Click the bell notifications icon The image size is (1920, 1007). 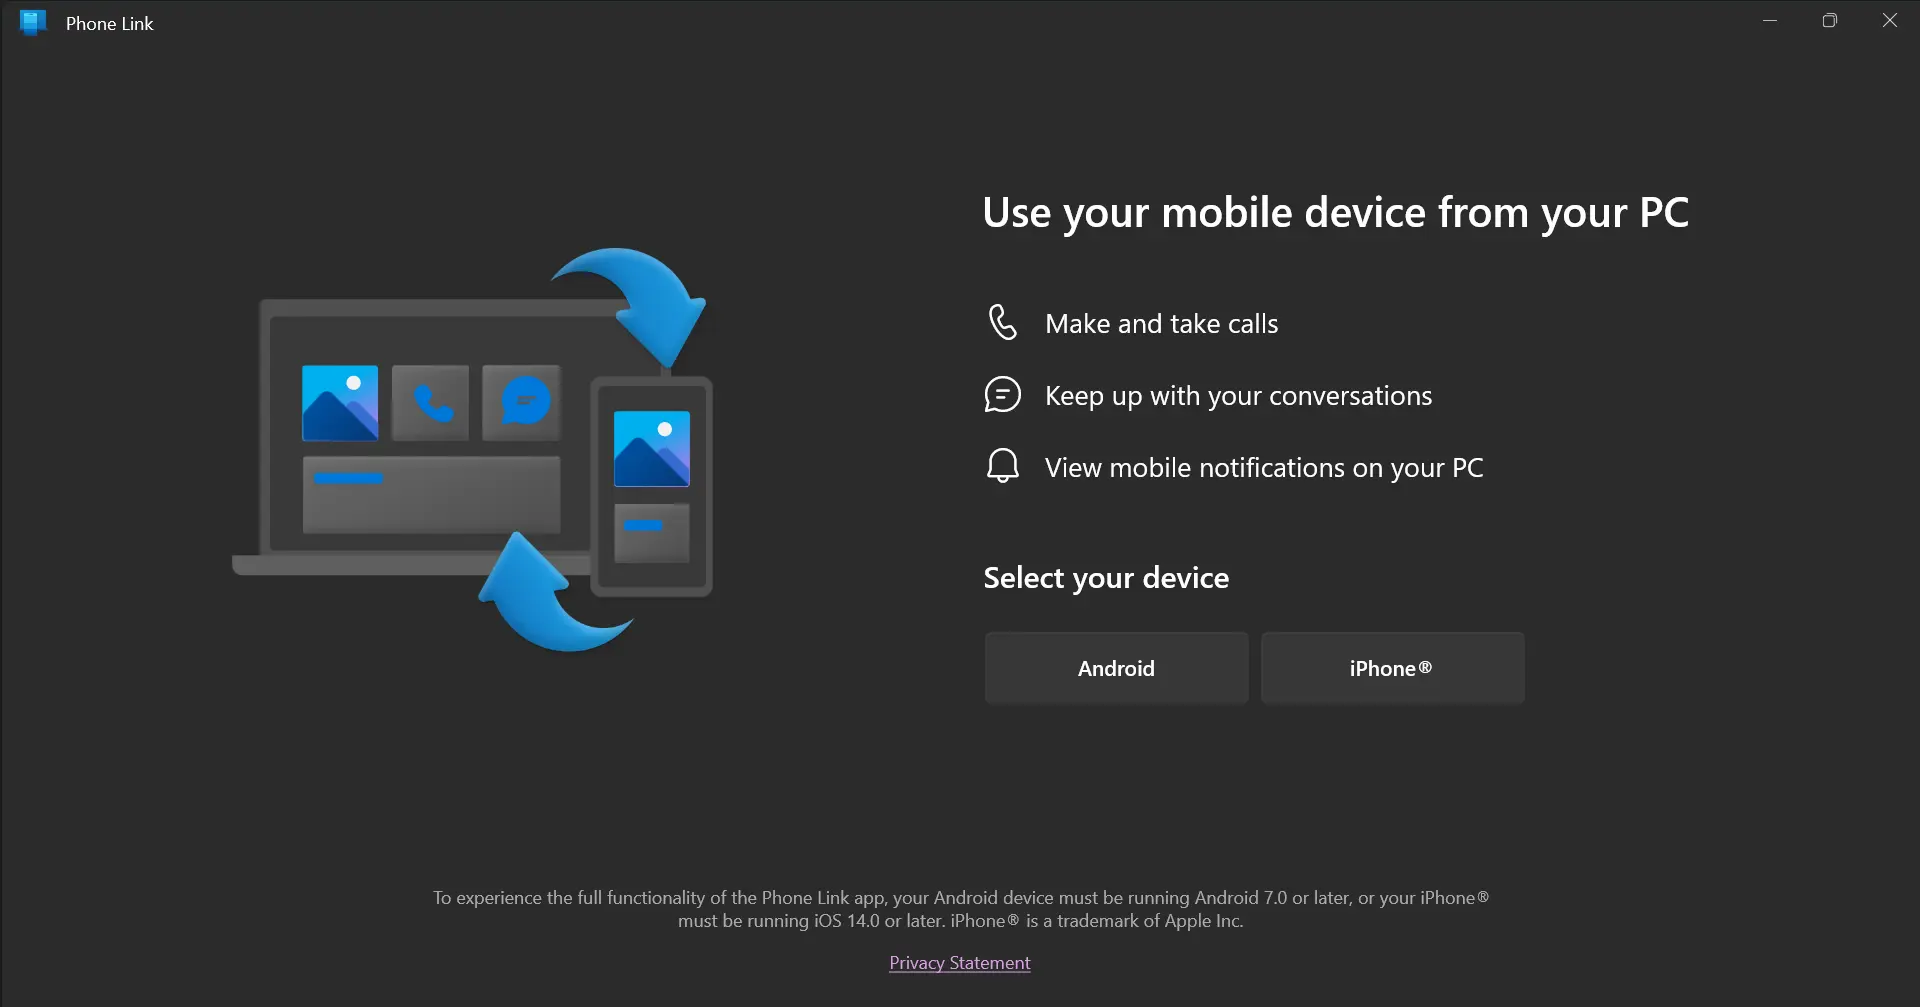click(1002, 467)
